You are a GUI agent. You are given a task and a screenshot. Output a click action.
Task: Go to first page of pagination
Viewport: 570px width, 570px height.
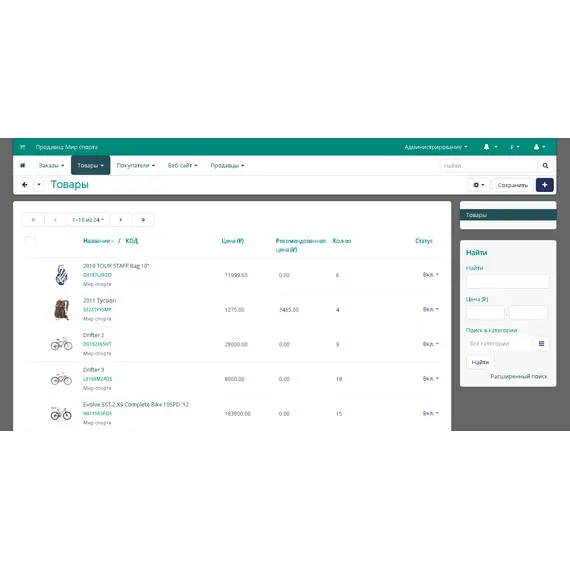tap(33, 220)
